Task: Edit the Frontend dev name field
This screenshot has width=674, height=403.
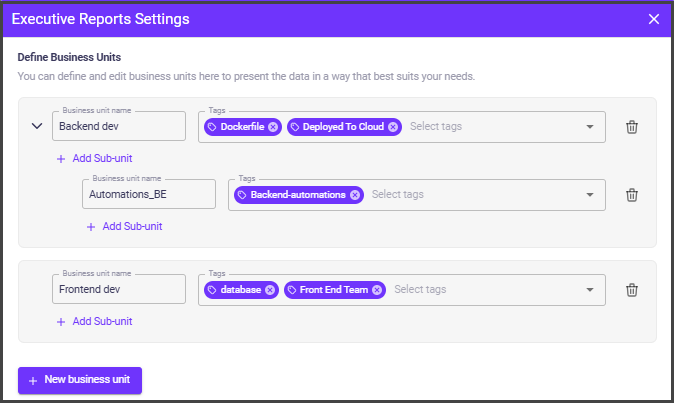Action: tap(118, 290)
